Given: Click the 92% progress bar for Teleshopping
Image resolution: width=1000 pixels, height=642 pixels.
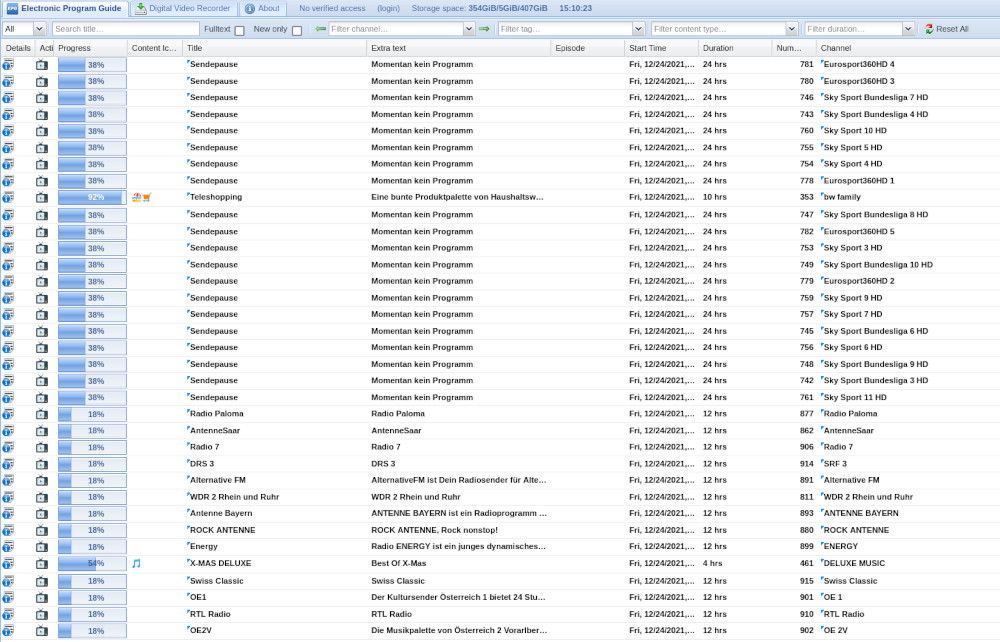Looking at the screenshot, I should (x=92, y=198).
